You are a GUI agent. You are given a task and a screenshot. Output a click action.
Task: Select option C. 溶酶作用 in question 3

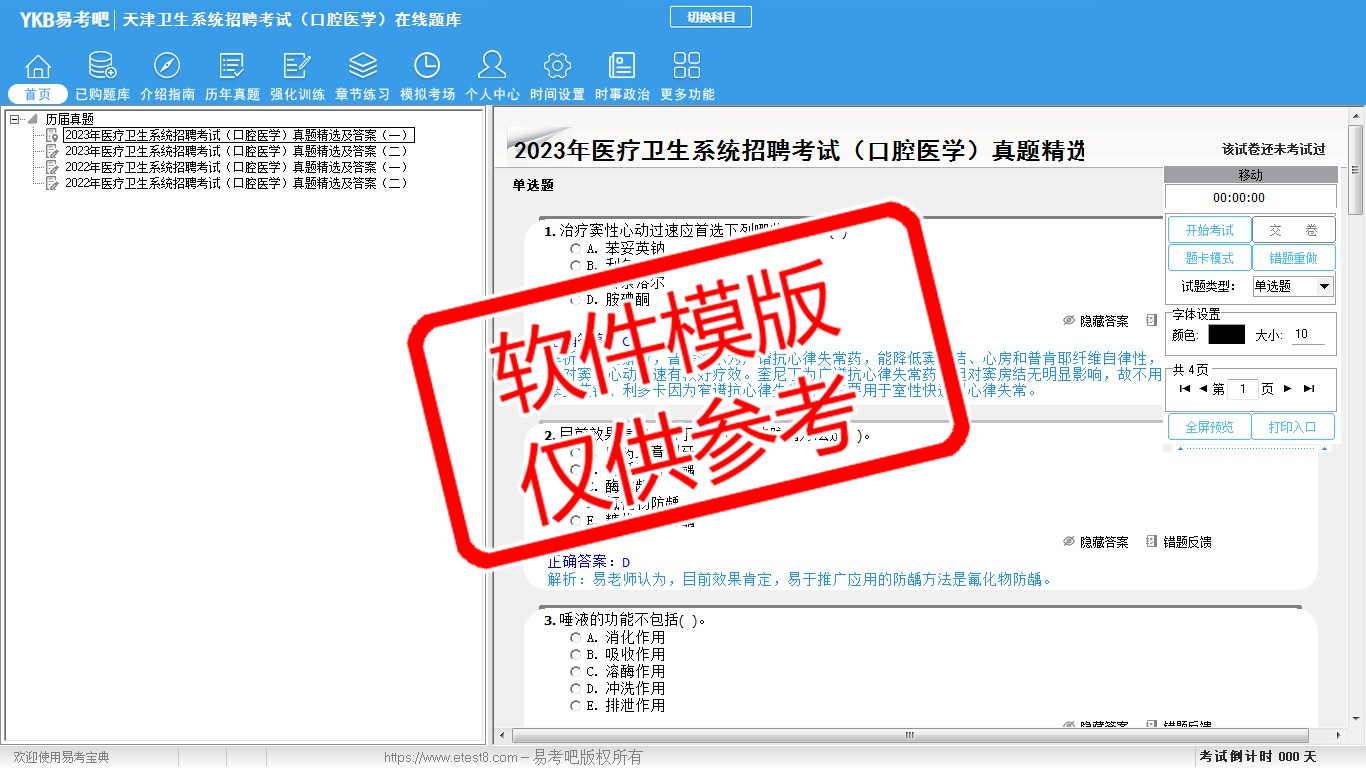click(x=575, y=671)
